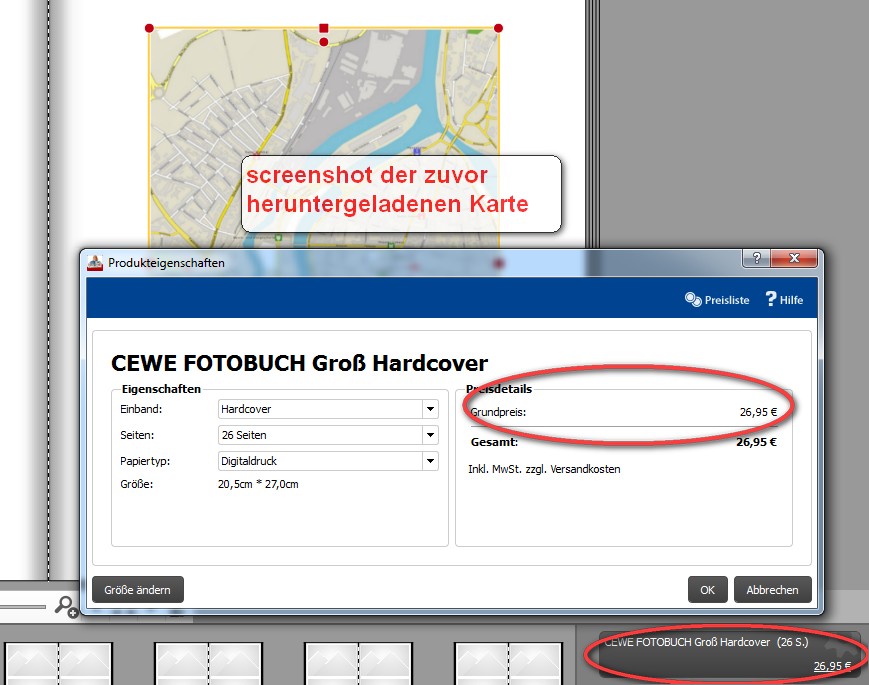Select the third page spread thumbnail

click(358, 663)
